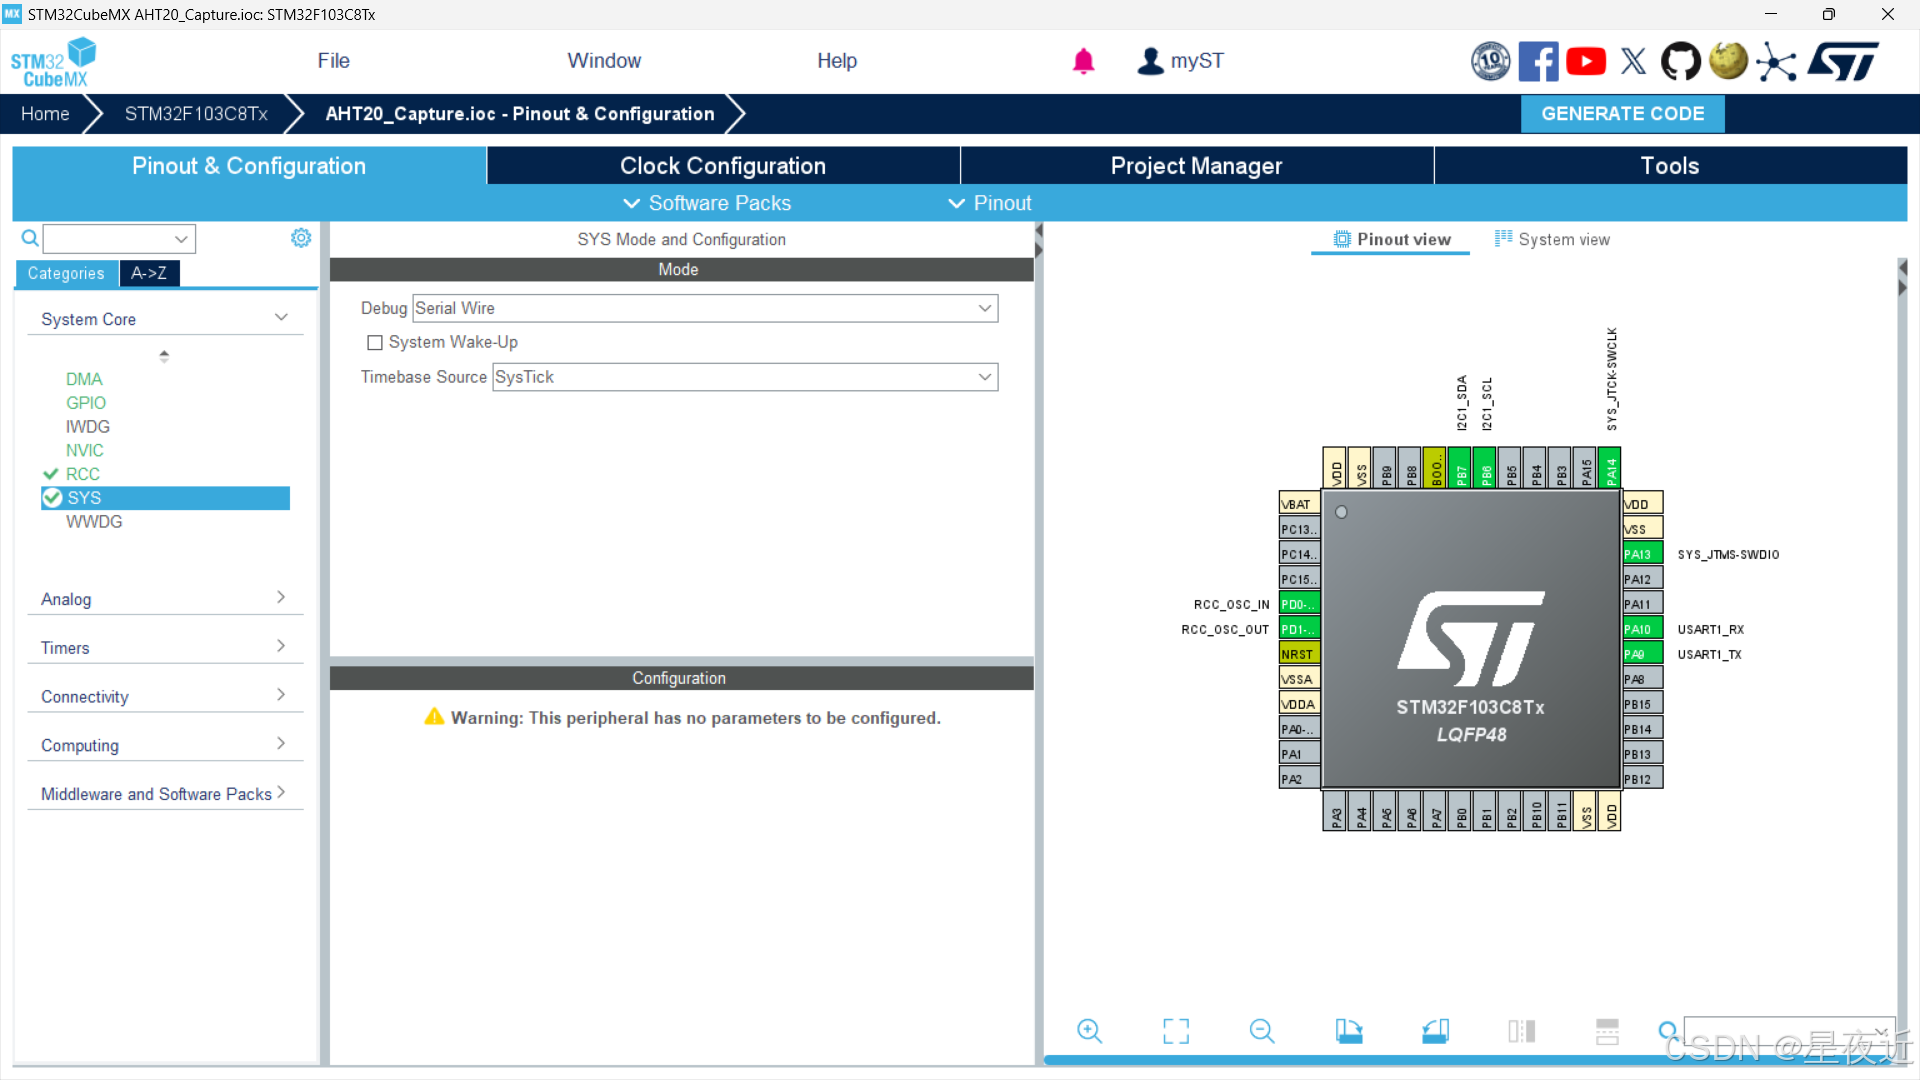Enable the System Wake-Up checkbox
The height and width of the screenshot is (1080, 1920).
tap(375, 343)
